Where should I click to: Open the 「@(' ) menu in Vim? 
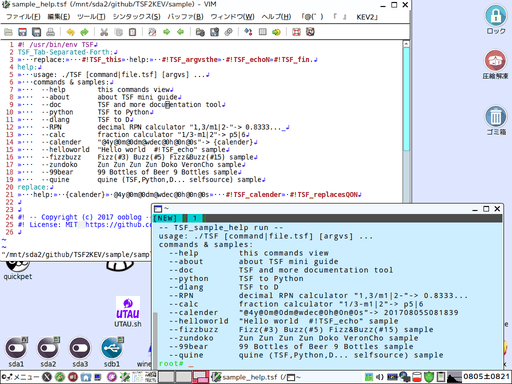coord(312,17)
